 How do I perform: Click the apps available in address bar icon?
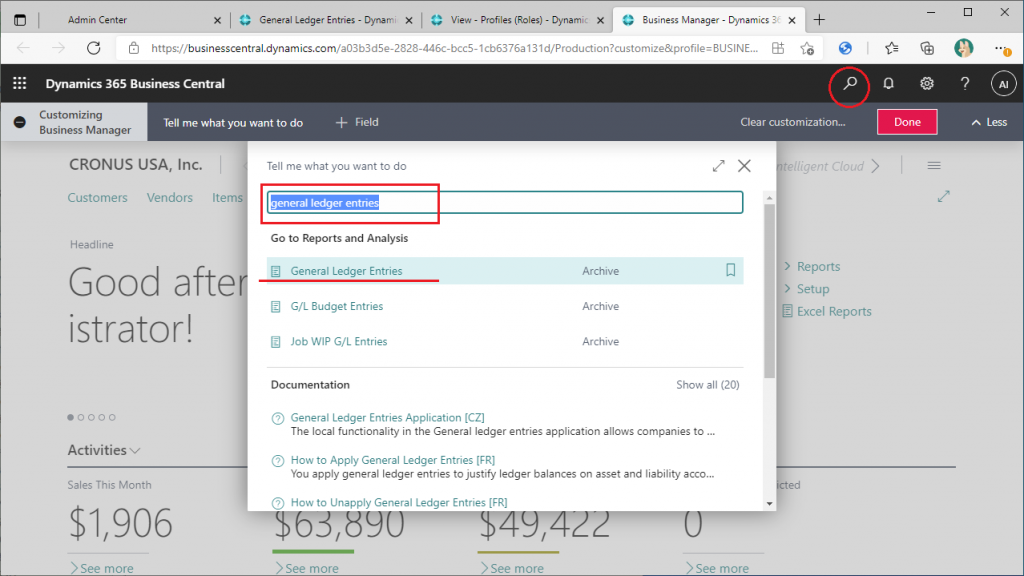coord(778,48)
